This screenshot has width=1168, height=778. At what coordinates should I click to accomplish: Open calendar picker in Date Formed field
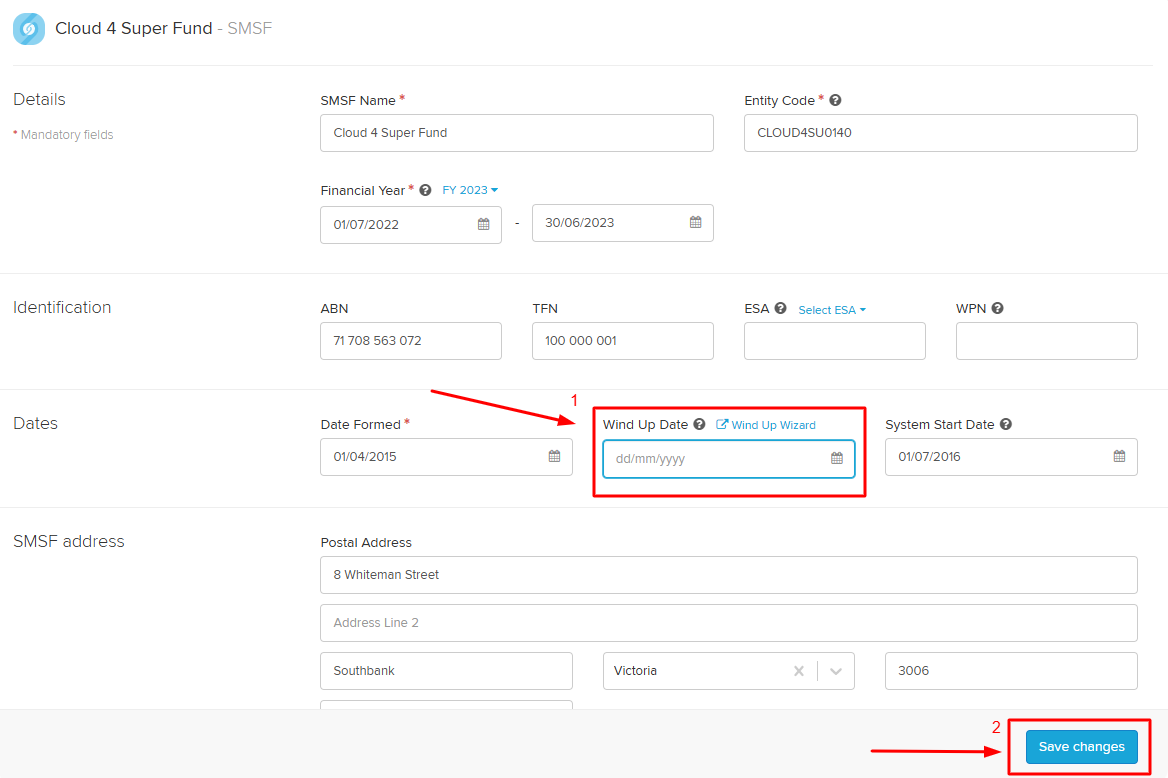click(x=554, y=457)
